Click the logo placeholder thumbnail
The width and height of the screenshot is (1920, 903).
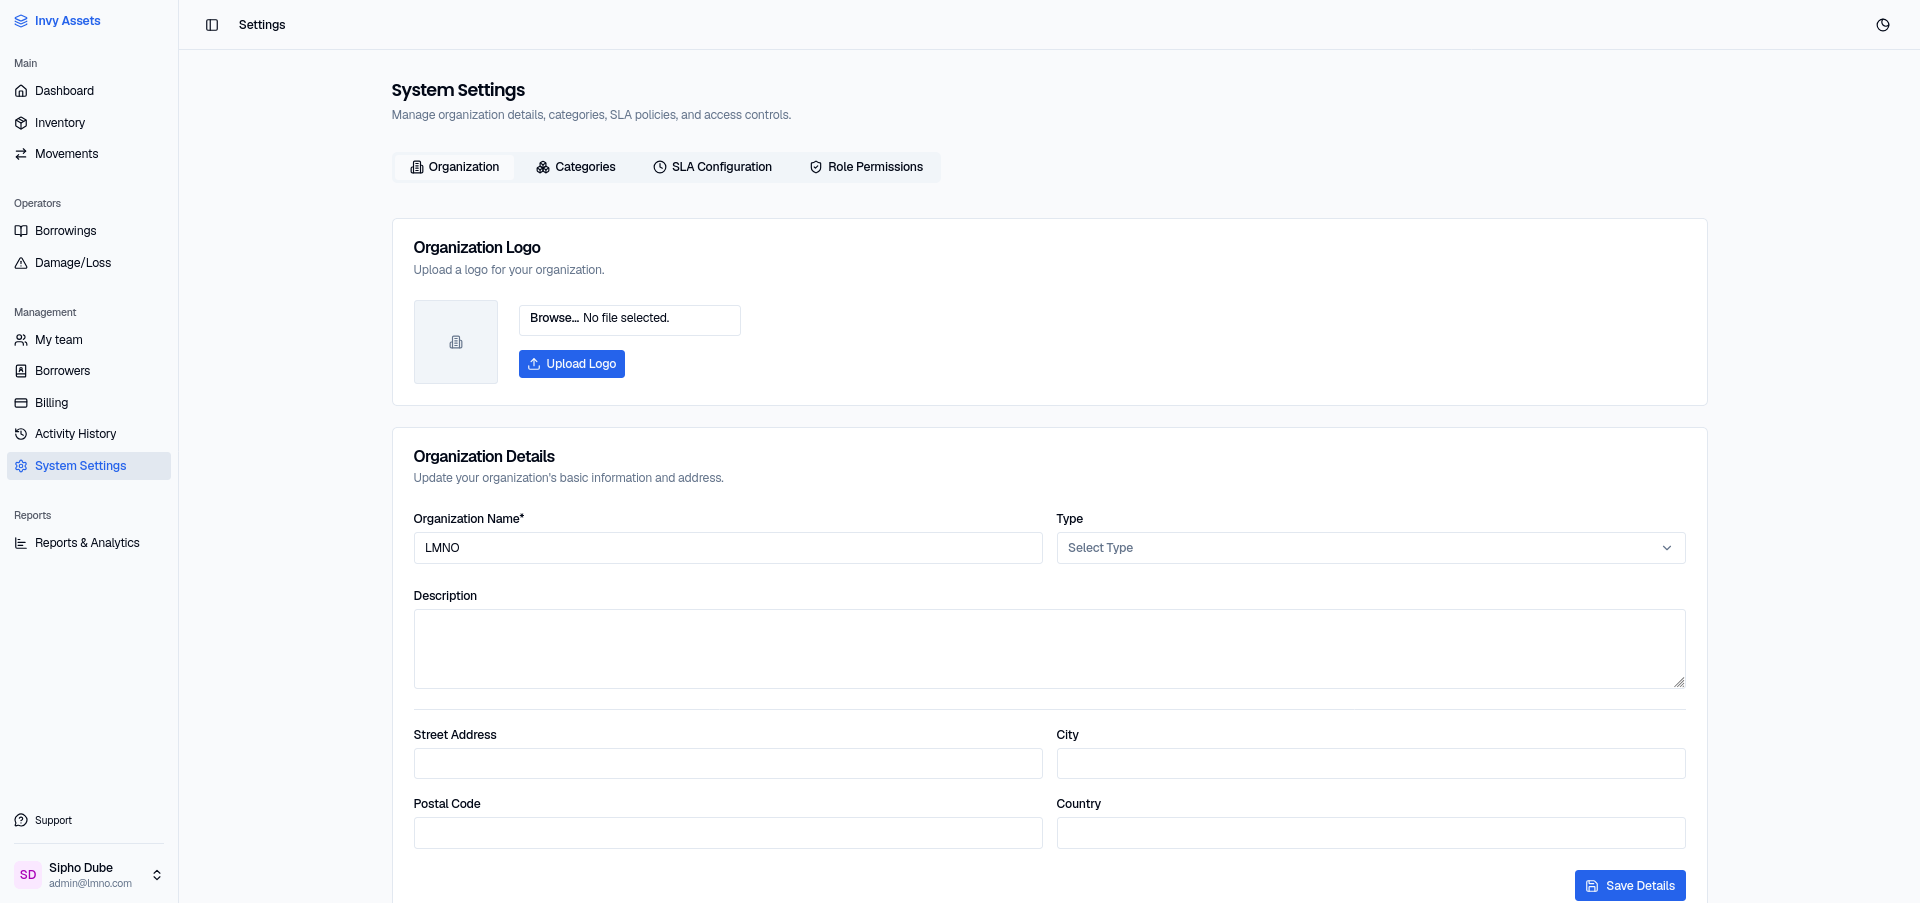[456, 342]
